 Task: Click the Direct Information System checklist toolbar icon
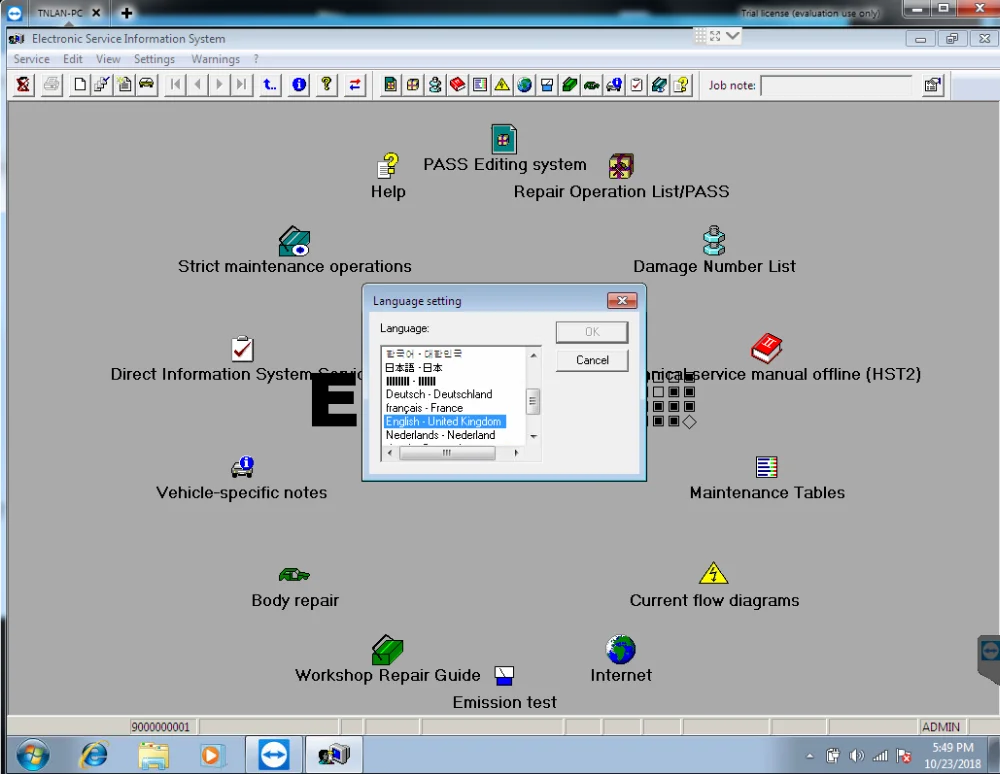pos(636,85)
